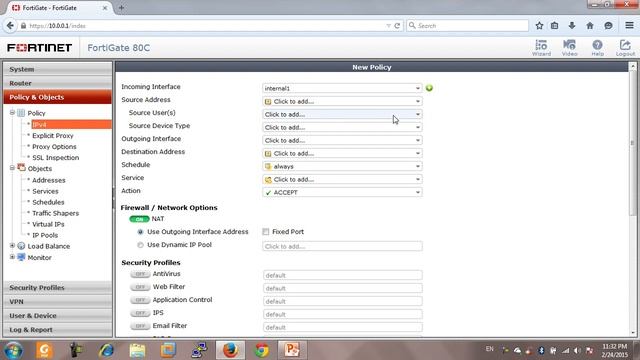The image size is (640, 360).
Task: Open the Service dropdown
Action: (x=342, y=180)
